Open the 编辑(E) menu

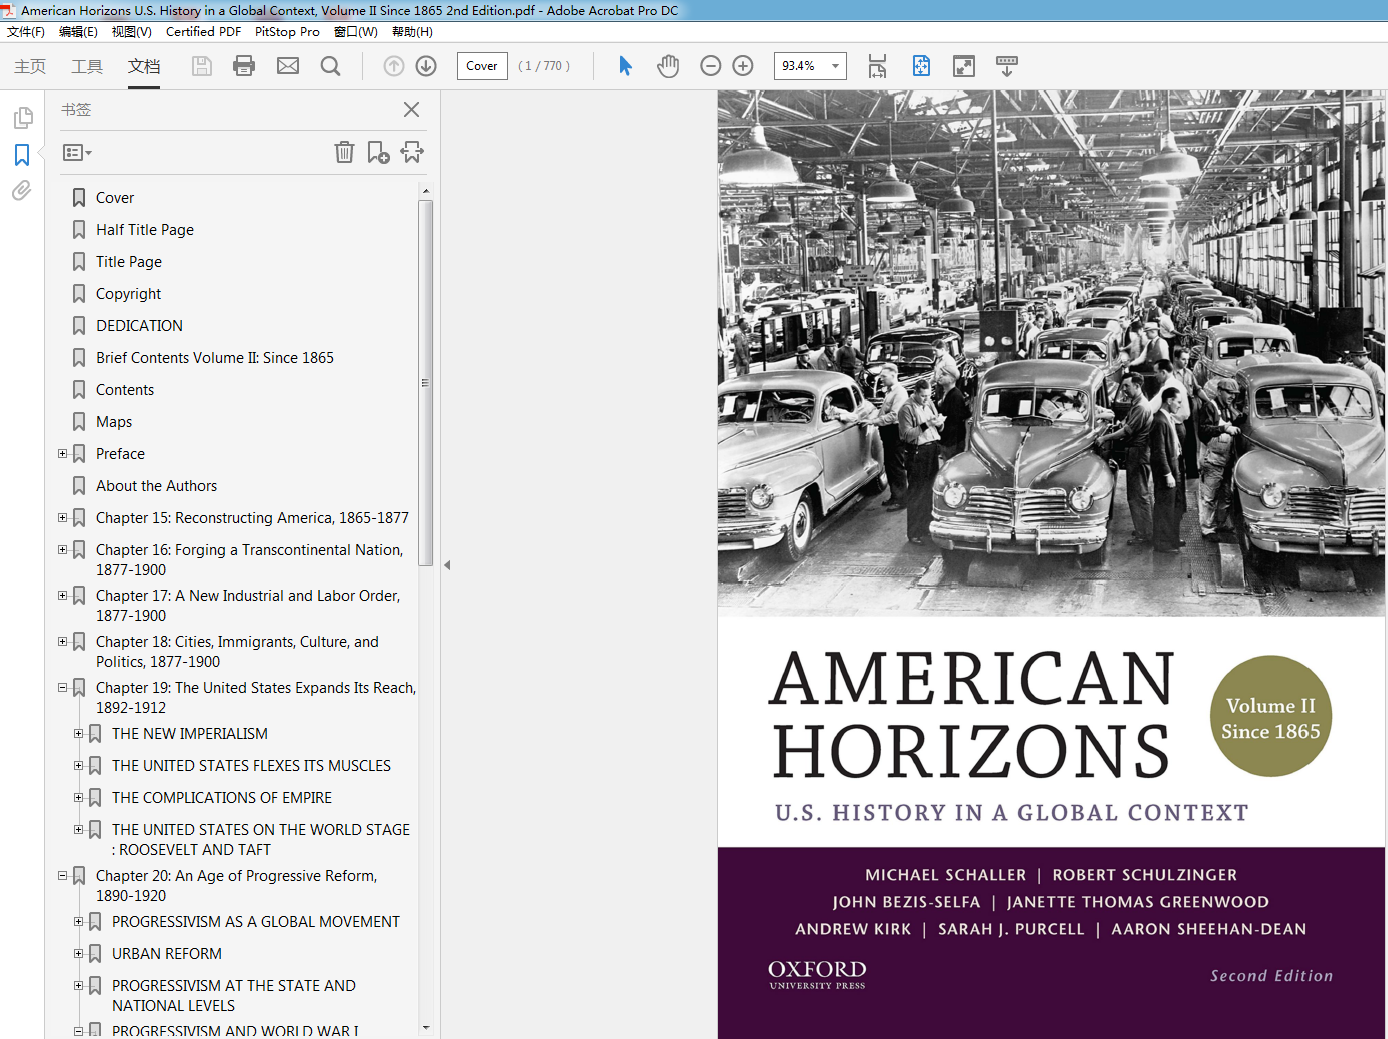point(78,32)
